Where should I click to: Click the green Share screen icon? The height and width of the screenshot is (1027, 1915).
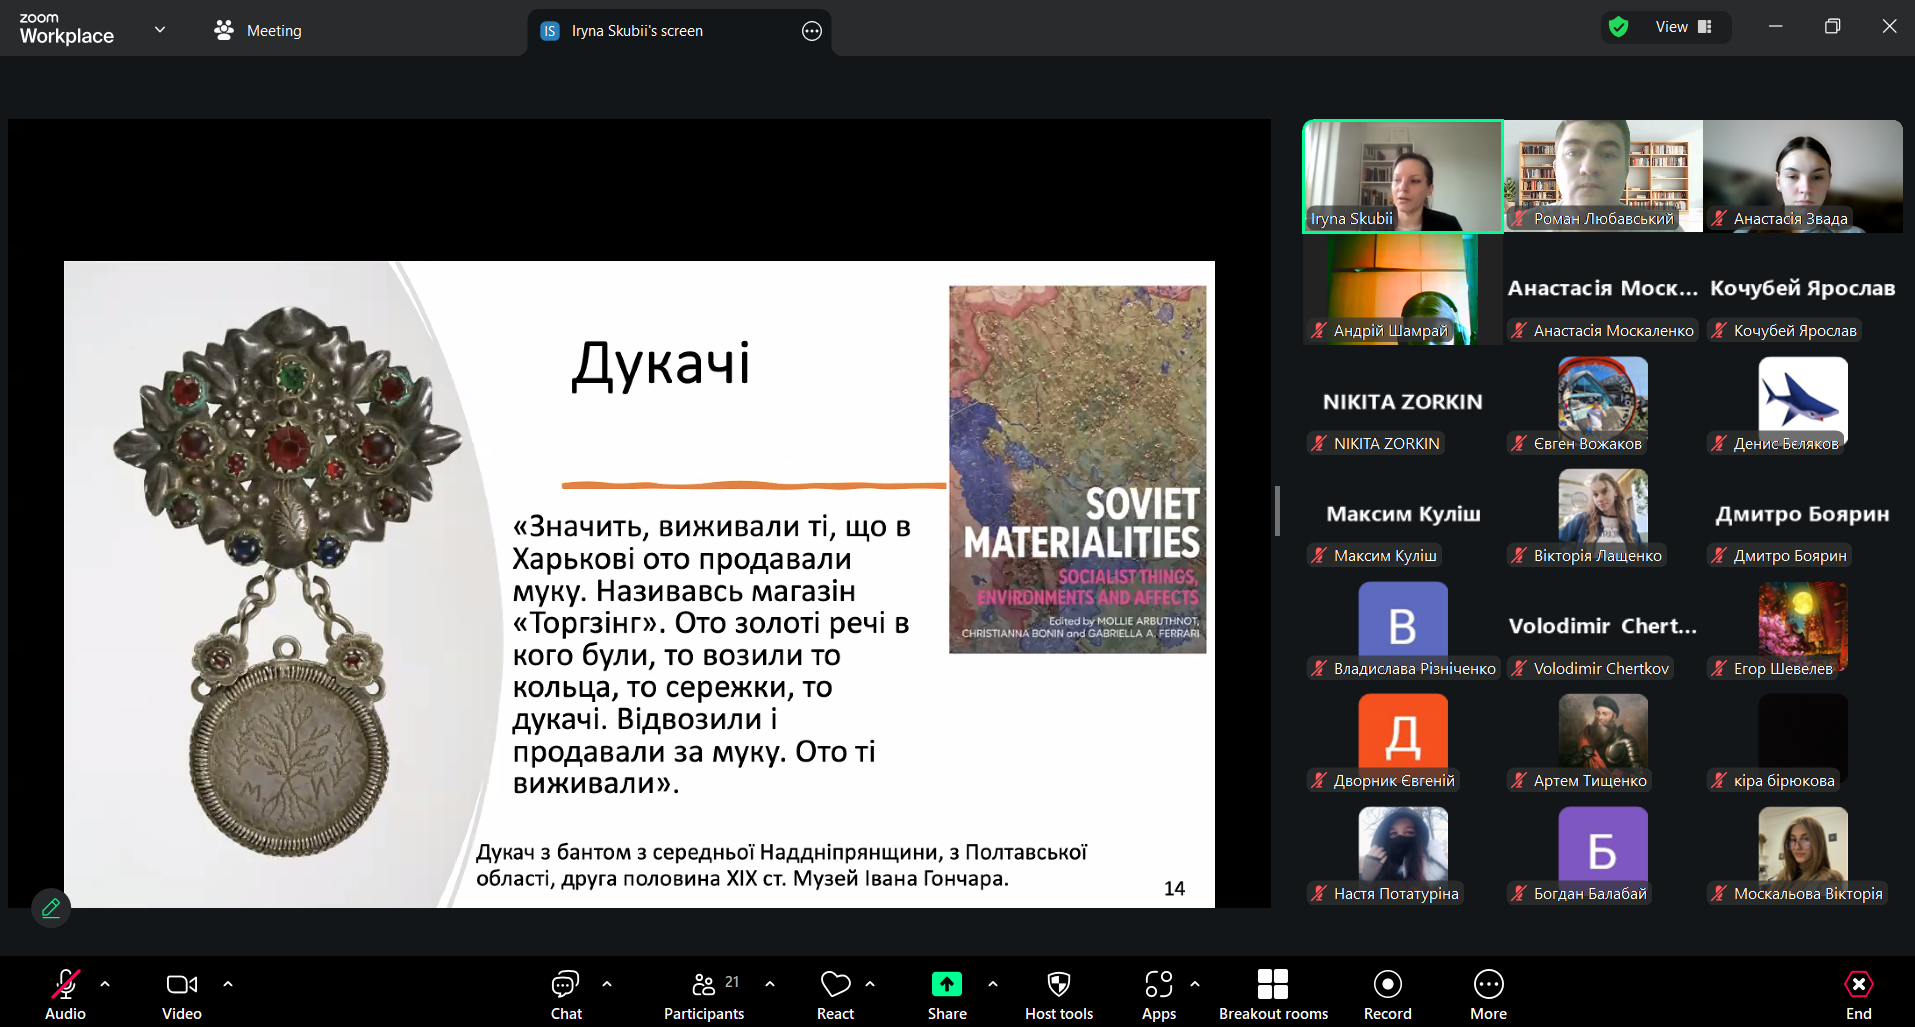pos(946,984)
